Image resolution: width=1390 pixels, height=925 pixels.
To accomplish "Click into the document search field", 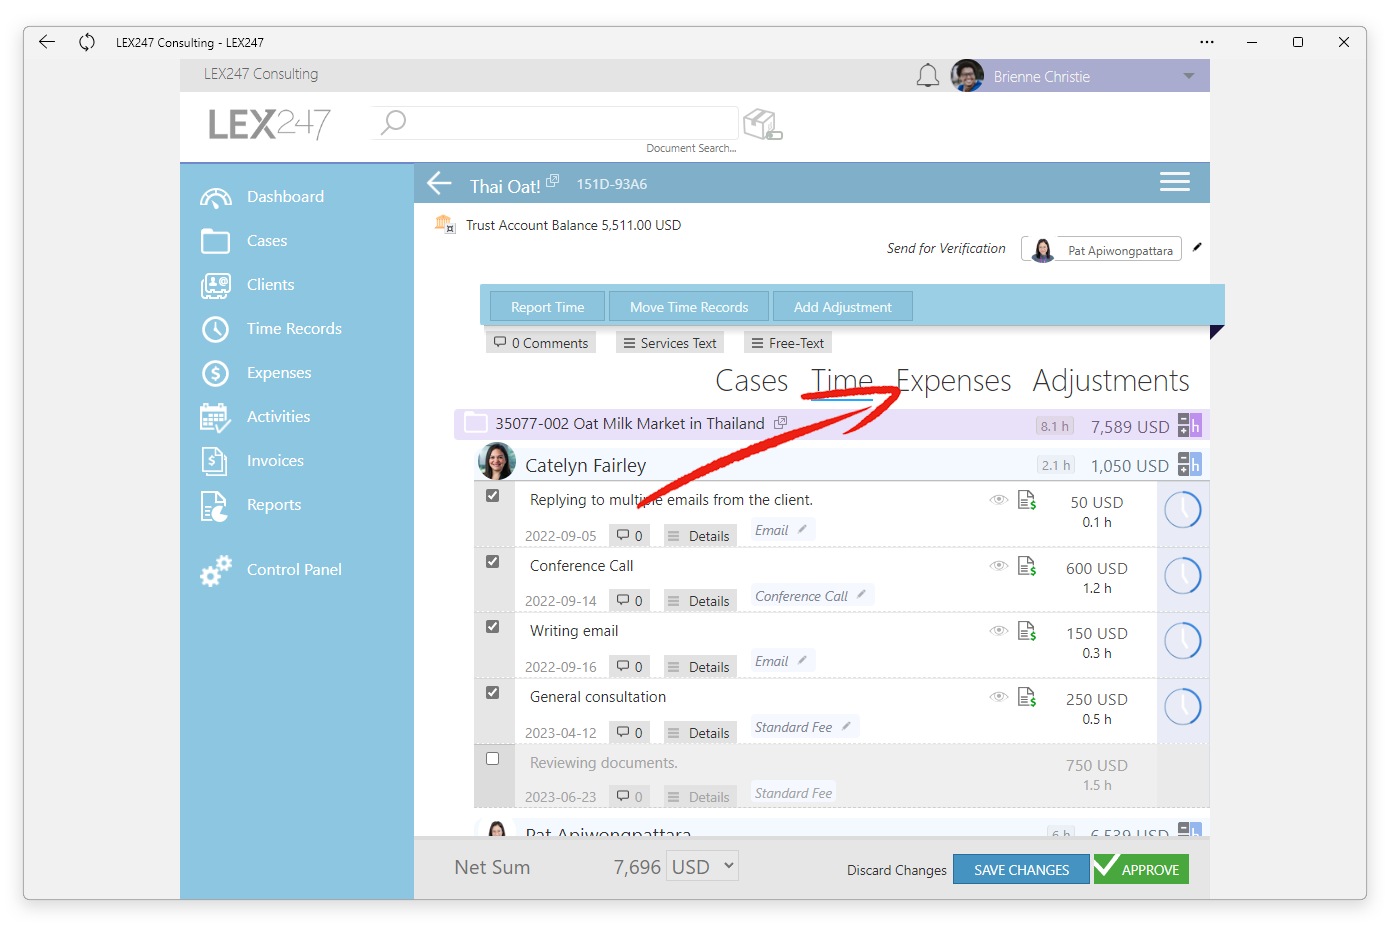I will coord(555,123).
